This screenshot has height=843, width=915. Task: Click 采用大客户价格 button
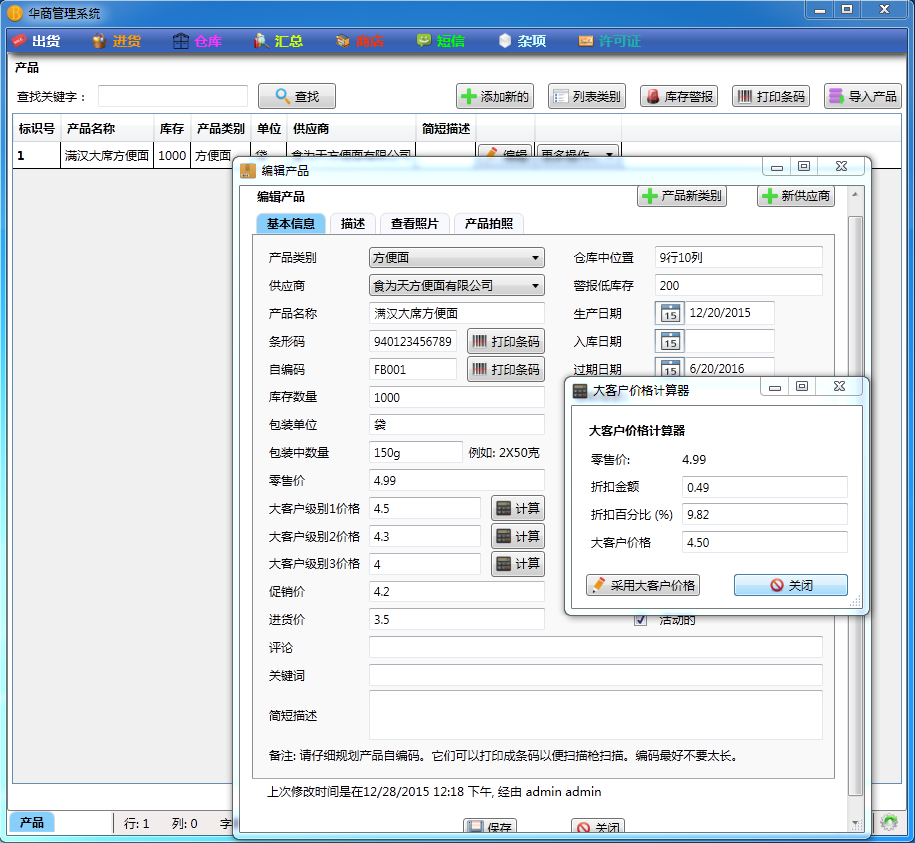642,585
